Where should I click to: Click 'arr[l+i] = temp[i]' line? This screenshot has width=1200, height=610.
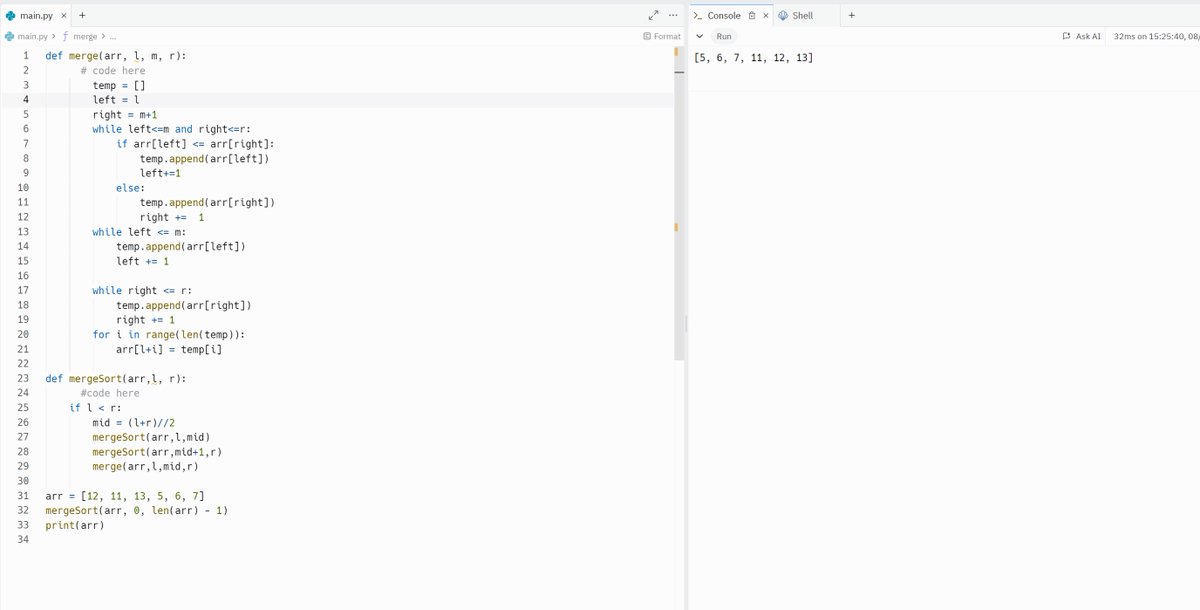(169, 349)
